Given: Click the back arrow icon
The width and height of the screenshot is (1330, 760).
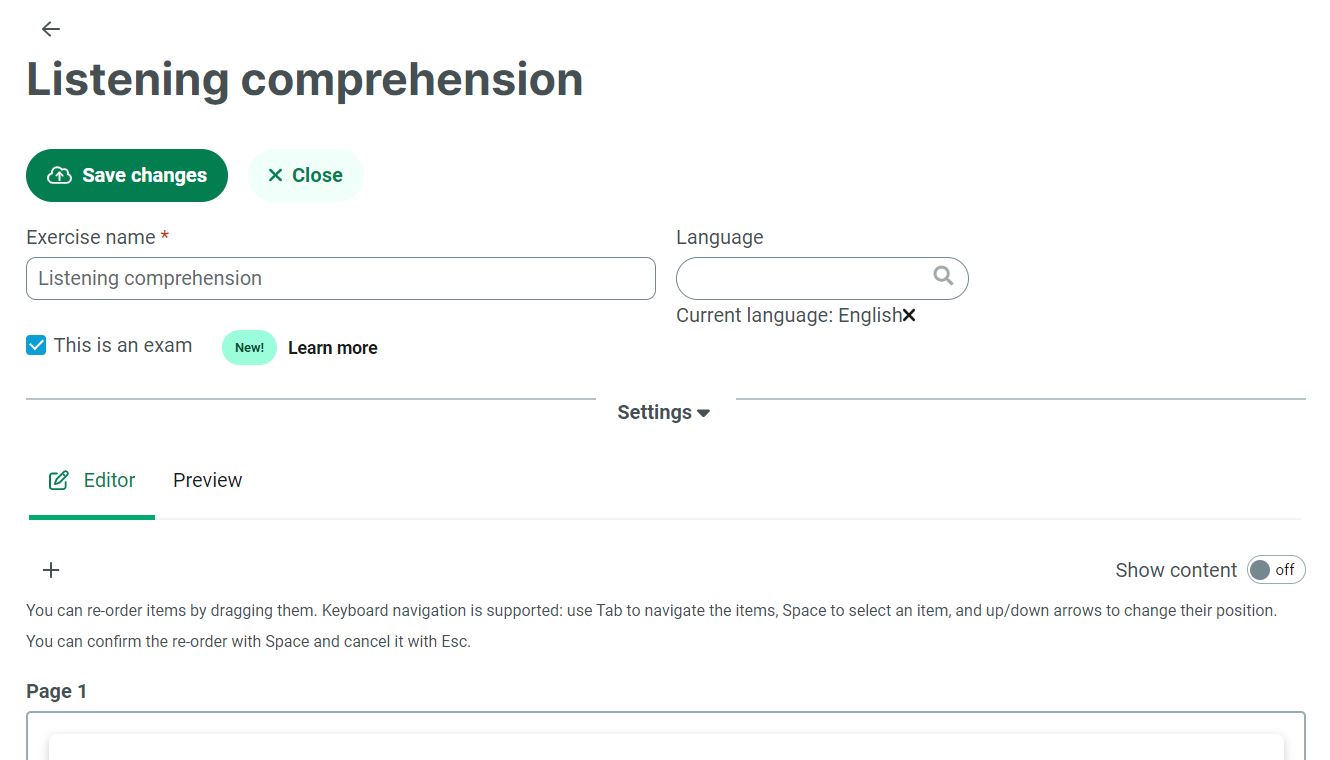Looking at the screenshot, I should [x=51, y=30].
